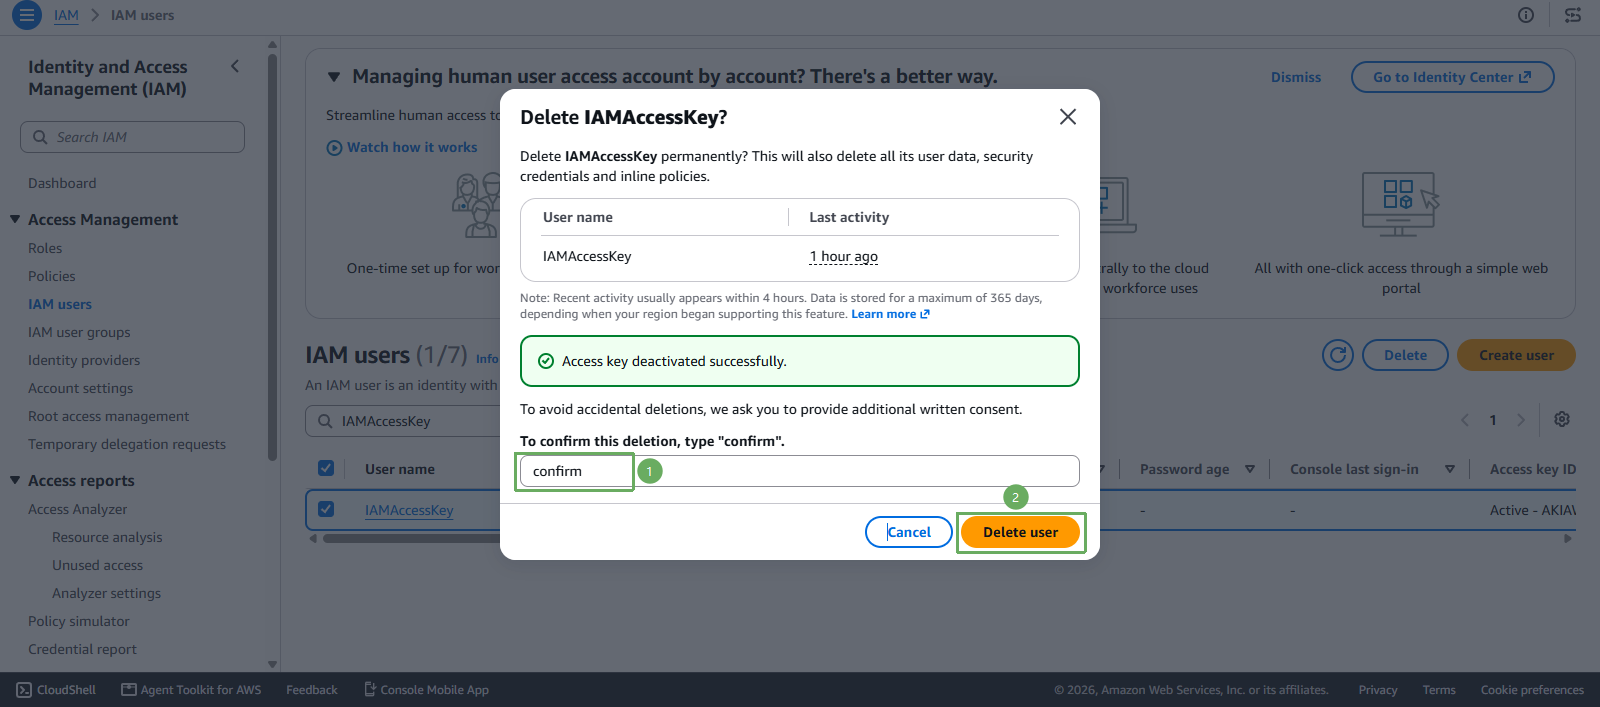Click Cancel in the delete dialog
1600x707 pixels.
(908, 532)
